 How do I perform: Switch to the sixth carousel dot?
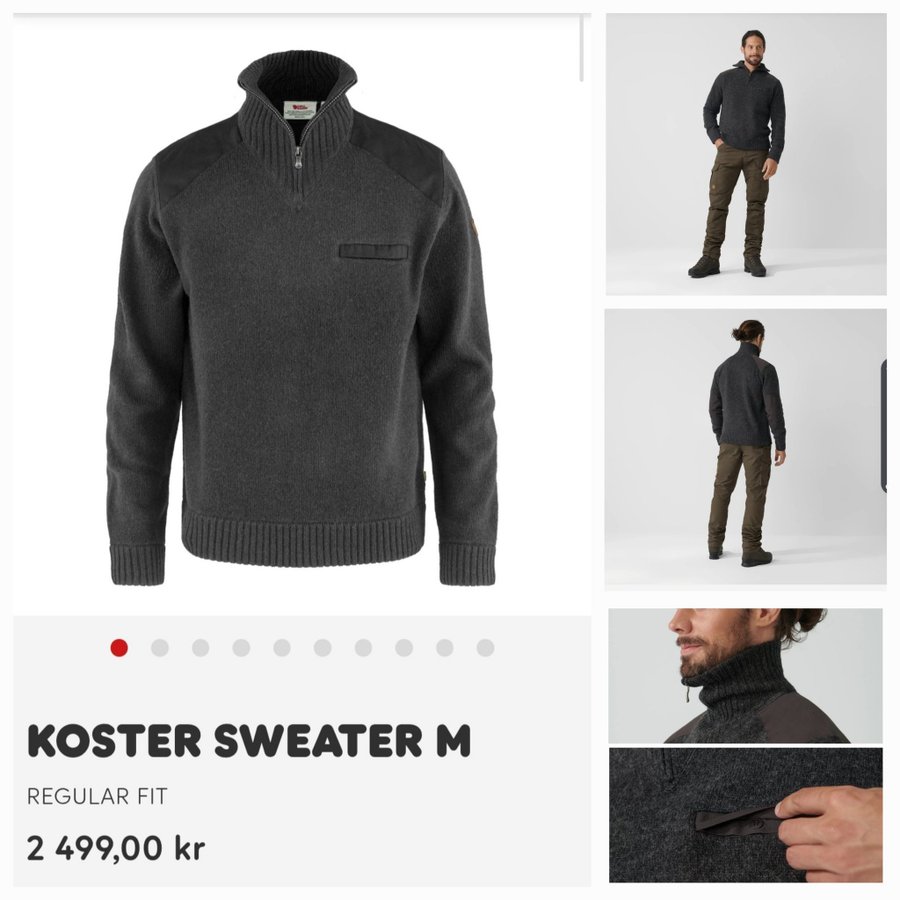click(x=323, y=648)
